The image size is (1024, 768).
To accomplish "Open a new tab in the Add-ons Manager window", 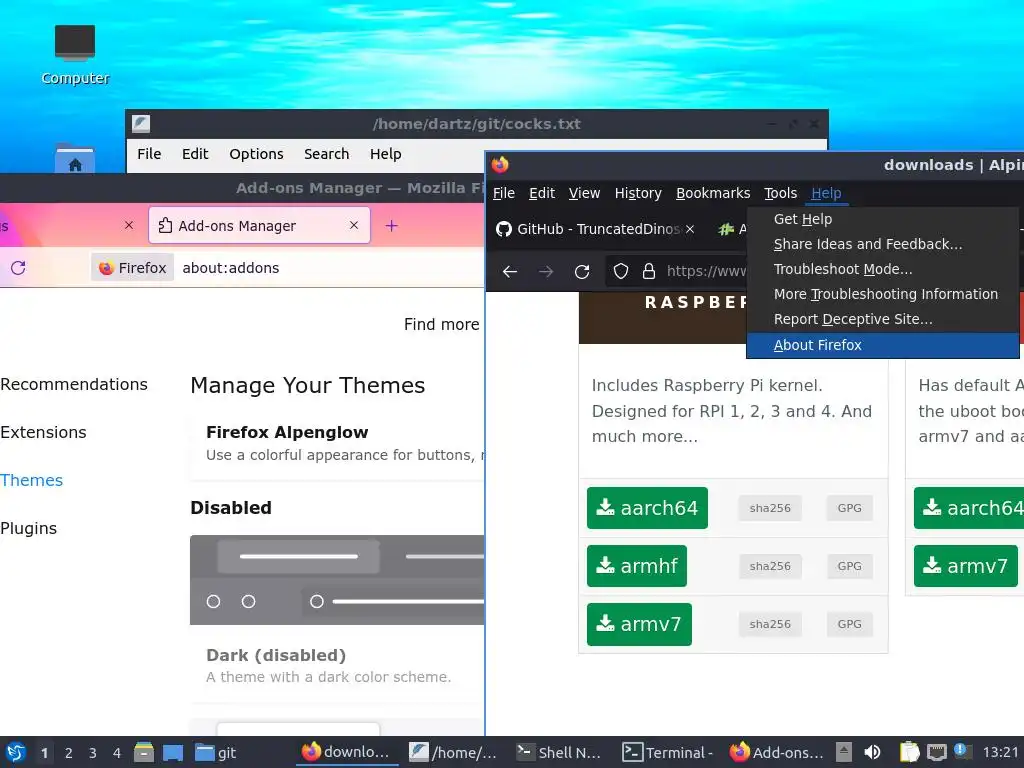I will click(391, 226).
